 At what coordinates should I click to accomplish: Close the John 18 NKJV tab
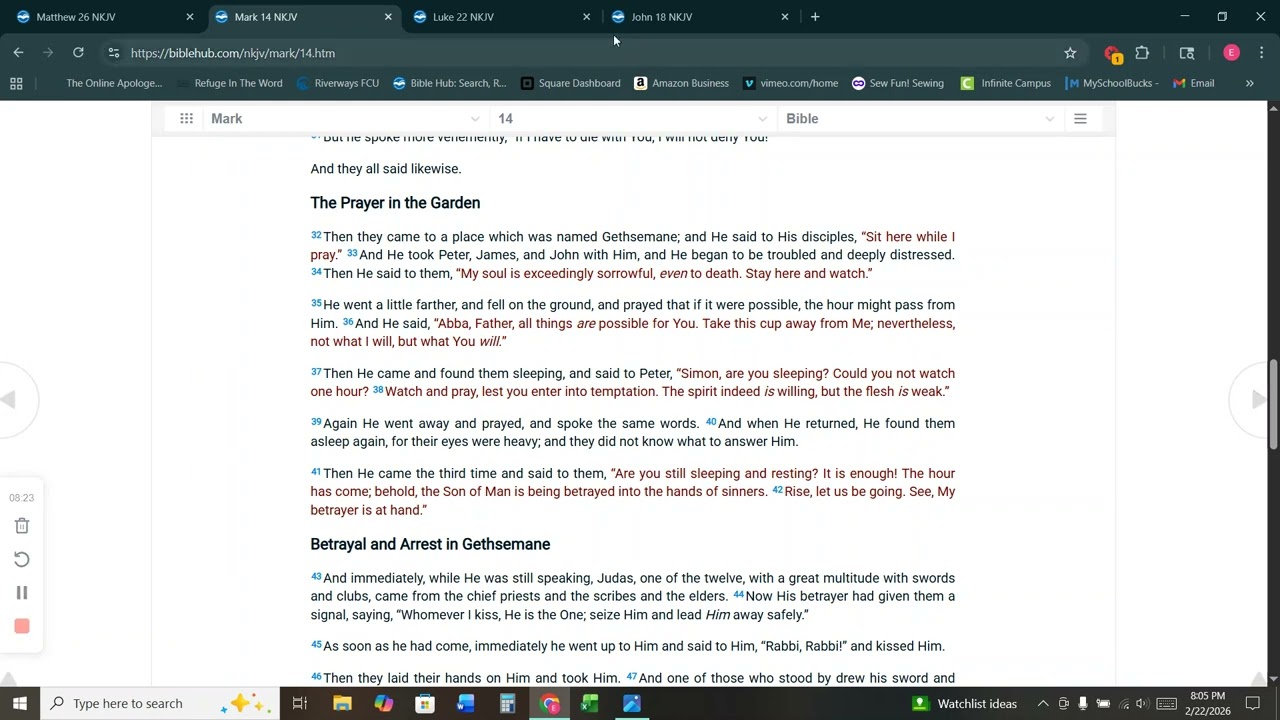tap(785, 17)
